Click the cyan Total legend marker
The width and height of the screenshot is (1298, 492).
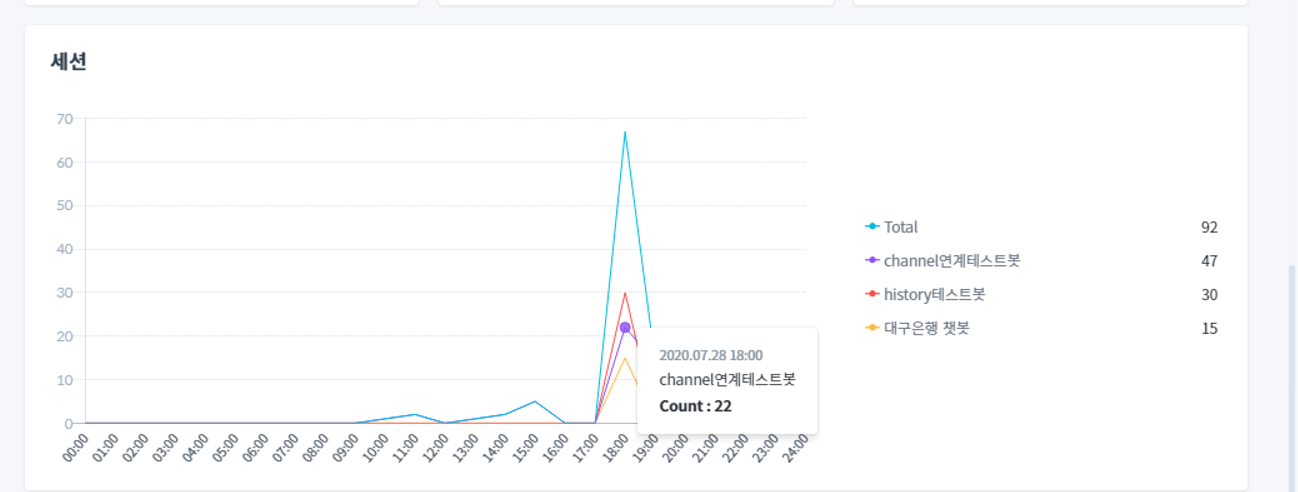click(872, 227)
